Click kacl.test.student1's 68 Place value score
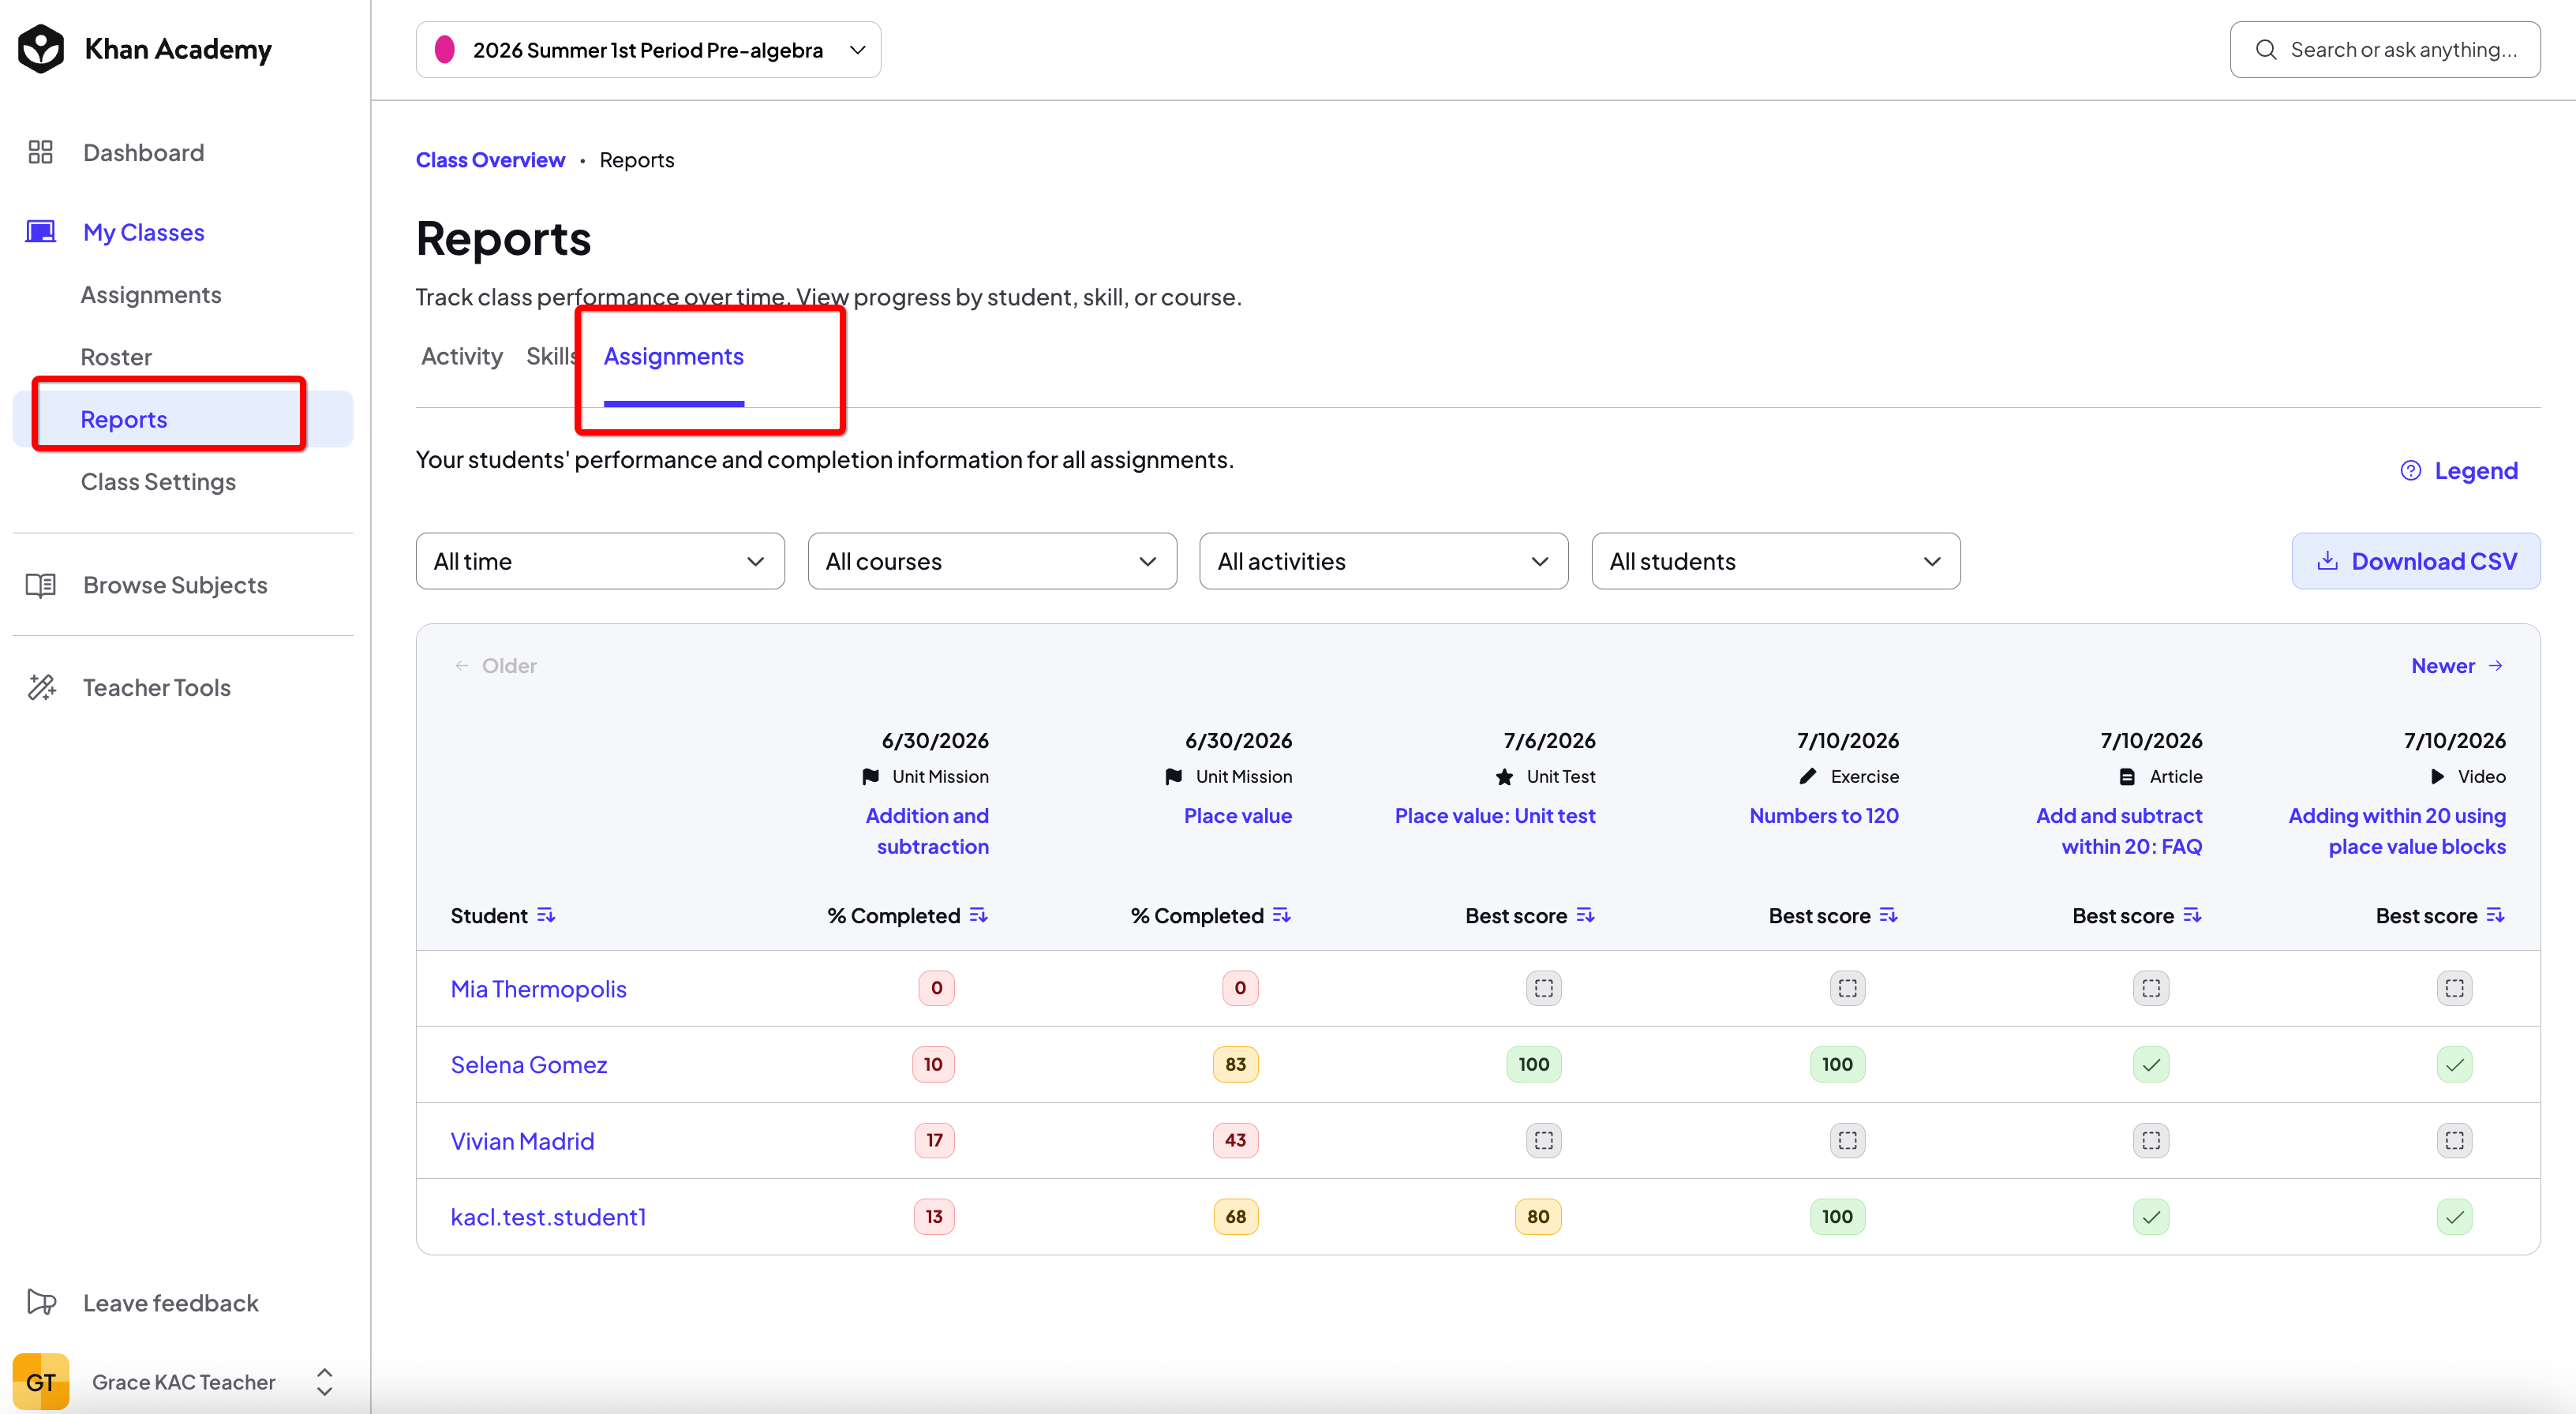 pyautogui.click(x=1236, y=1217)
